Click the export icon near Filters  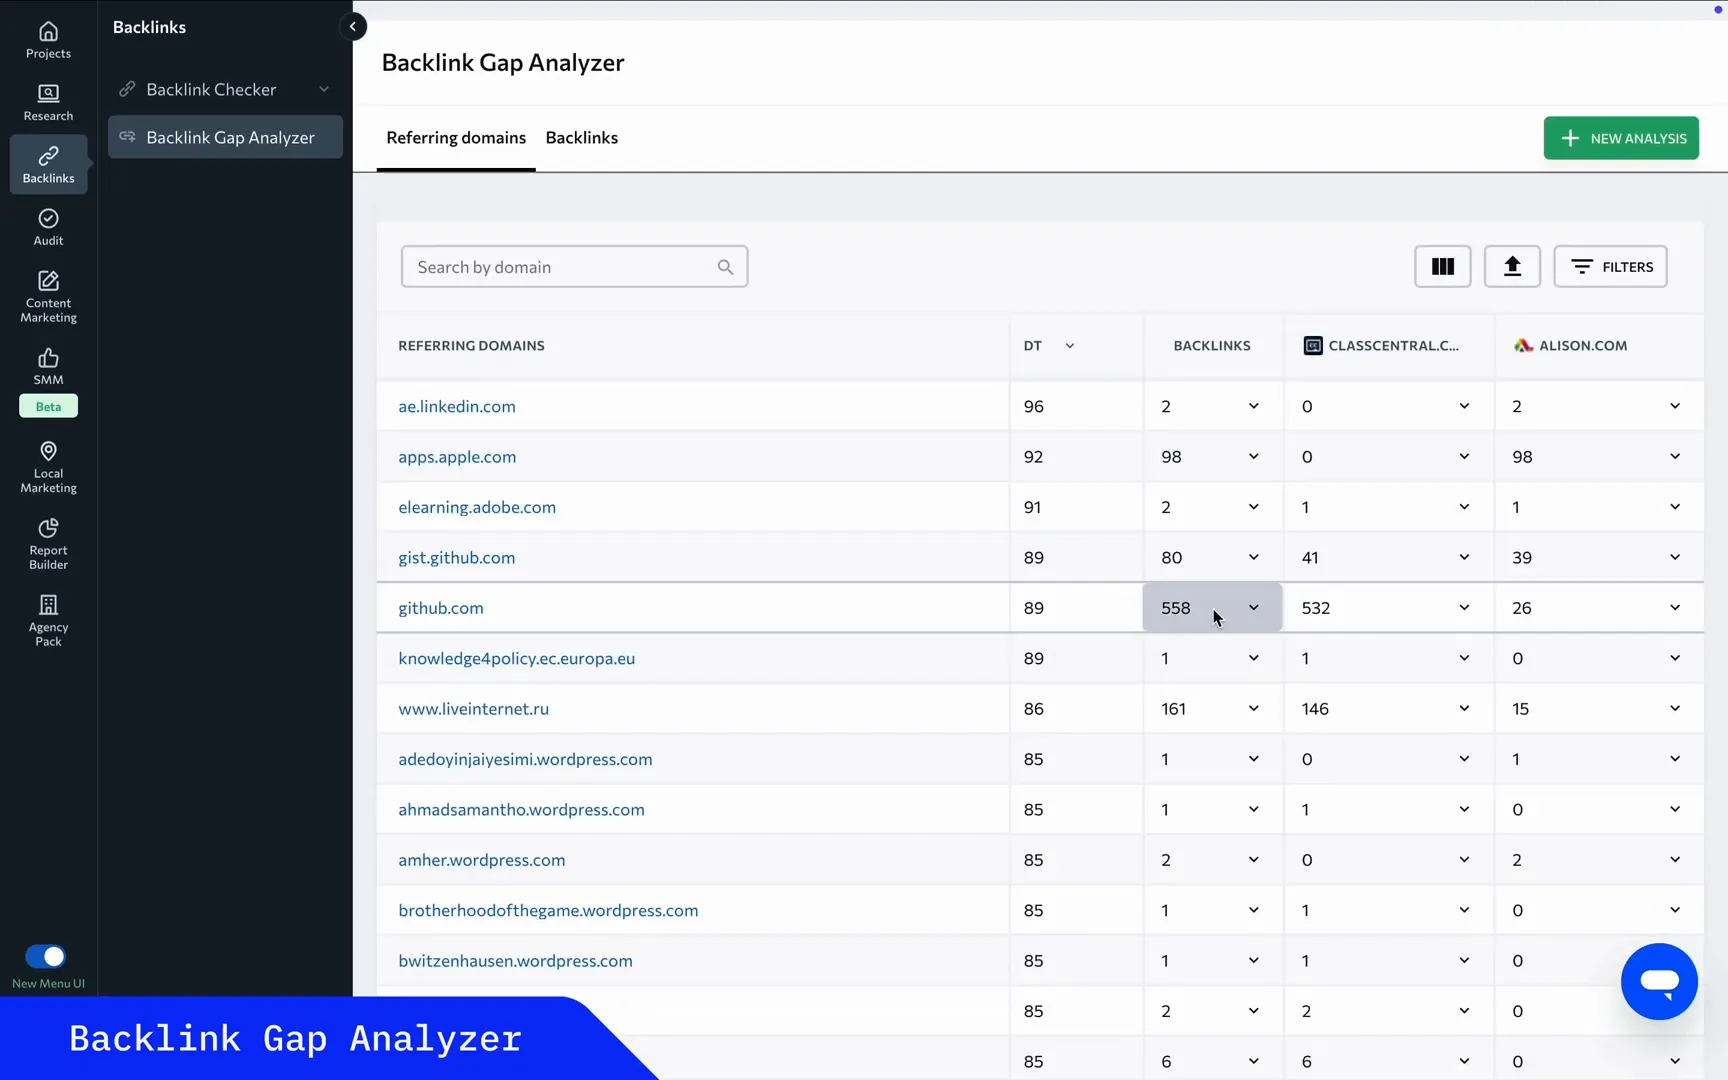(x=1512, y=266)
